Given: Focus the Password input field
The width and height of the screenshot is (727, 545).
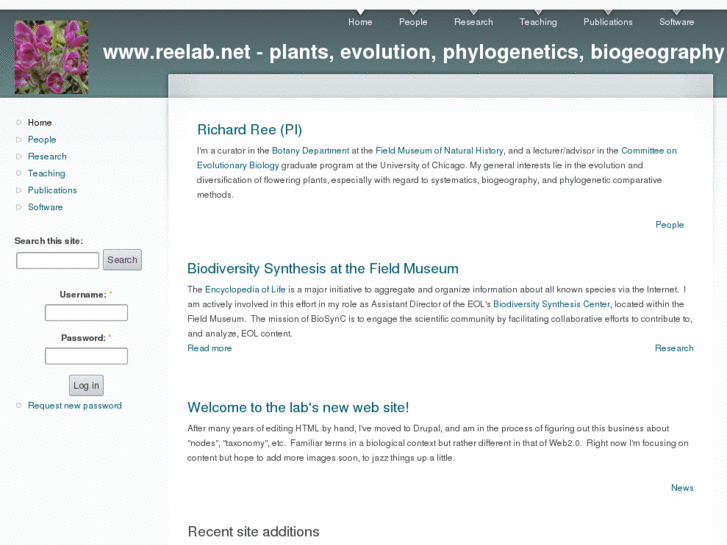Looking at the screenshot, I should 86,356.
